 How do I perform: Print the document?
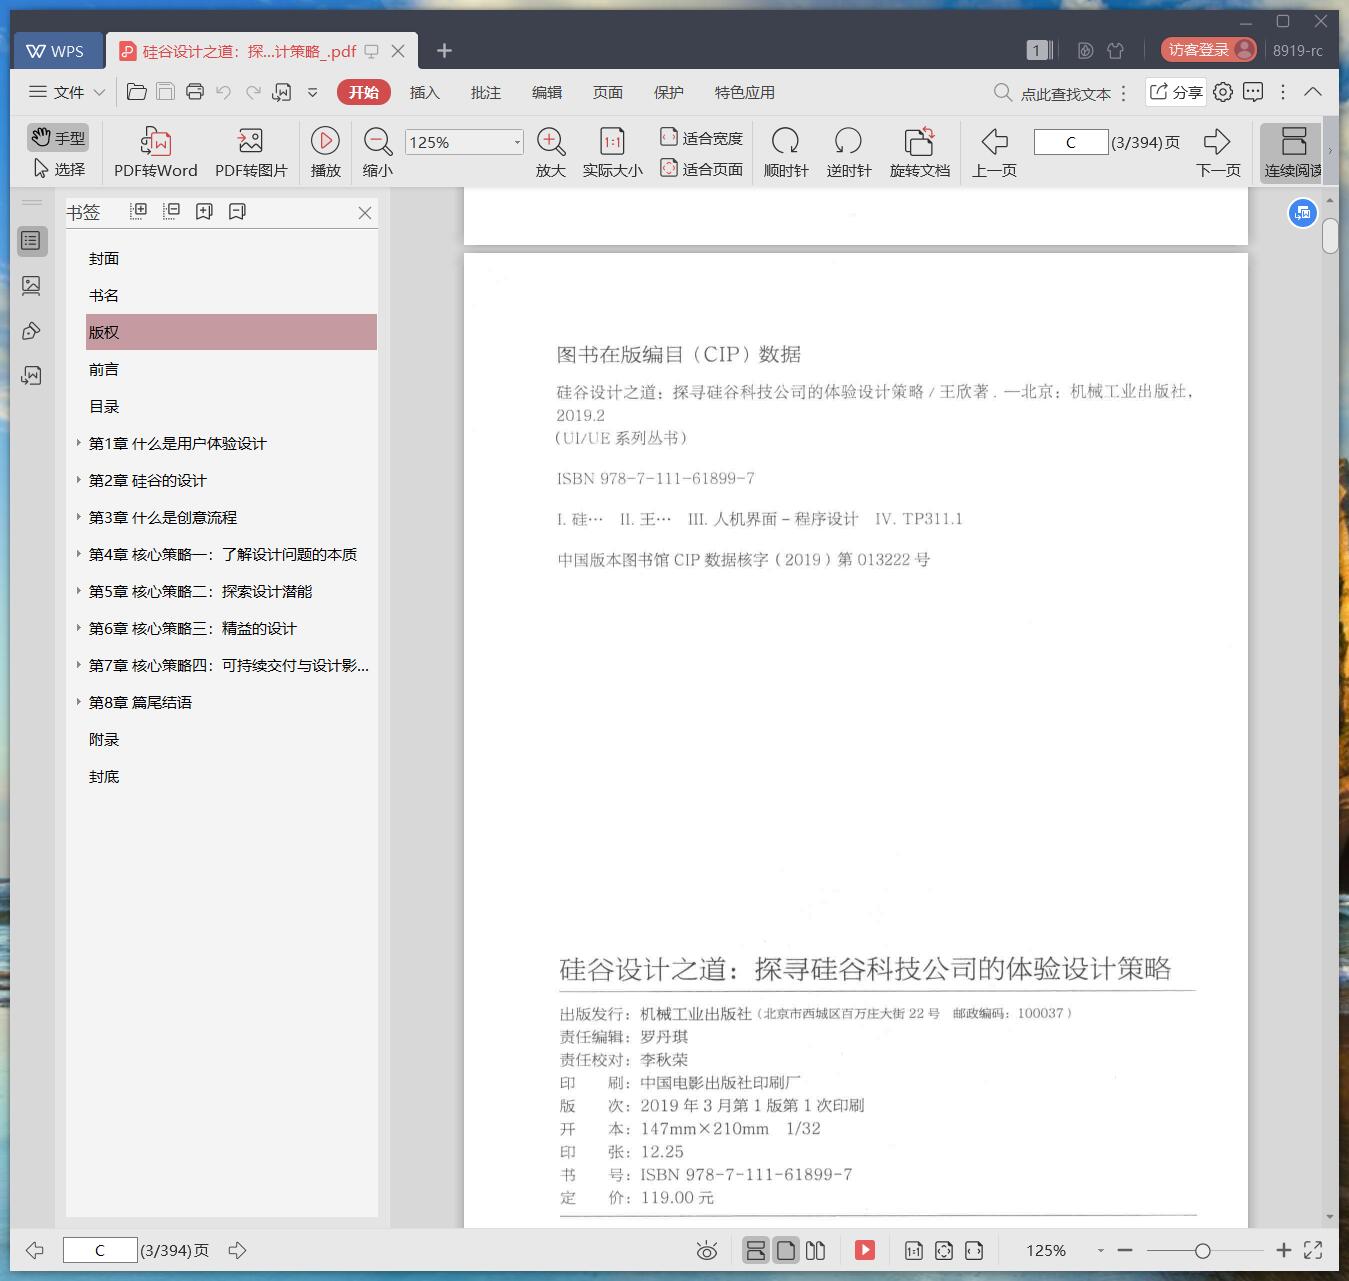[x=195, y=92]
